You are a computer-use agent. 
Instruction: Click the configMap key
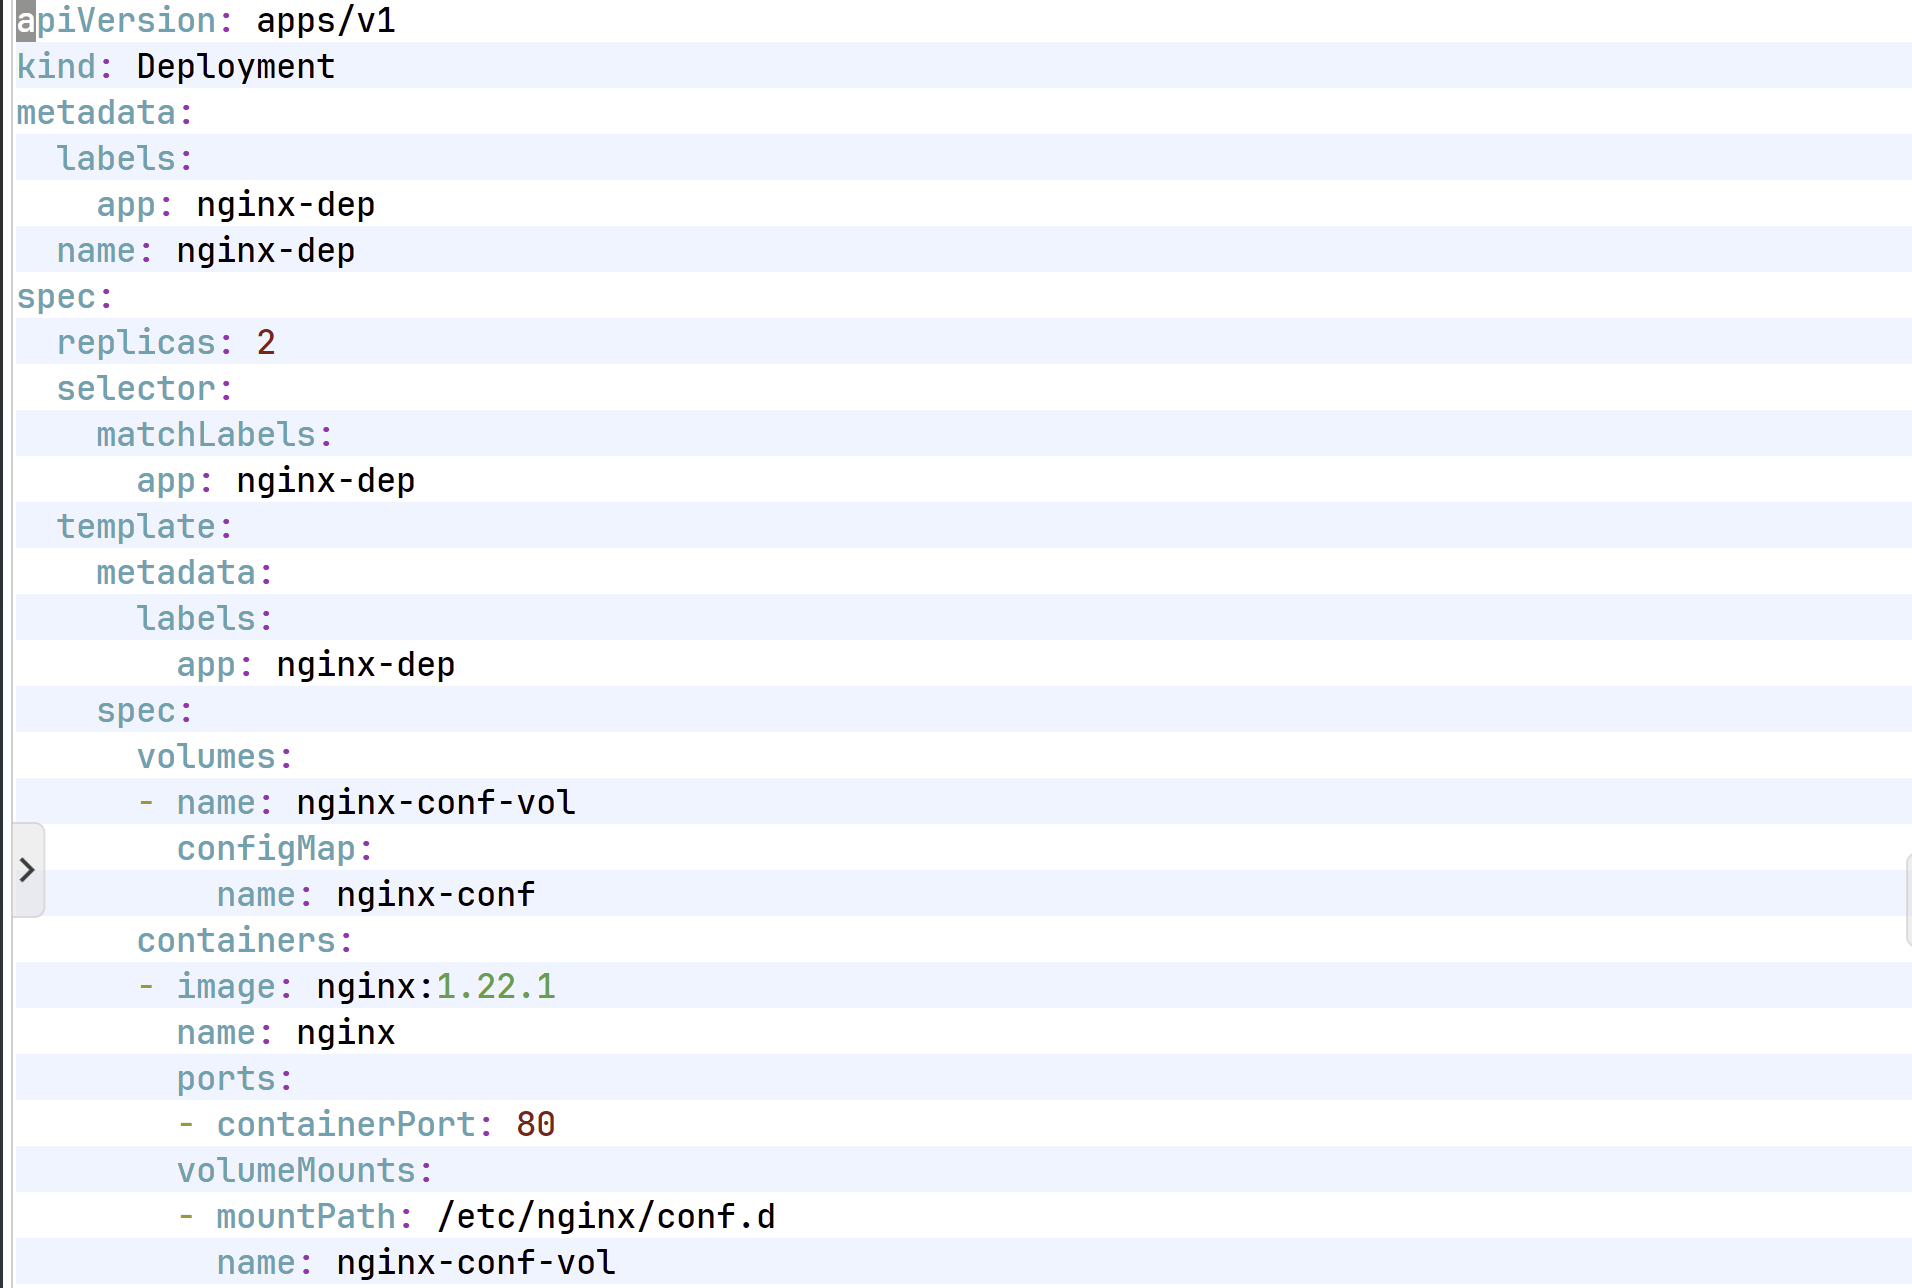tap(266, 849)
